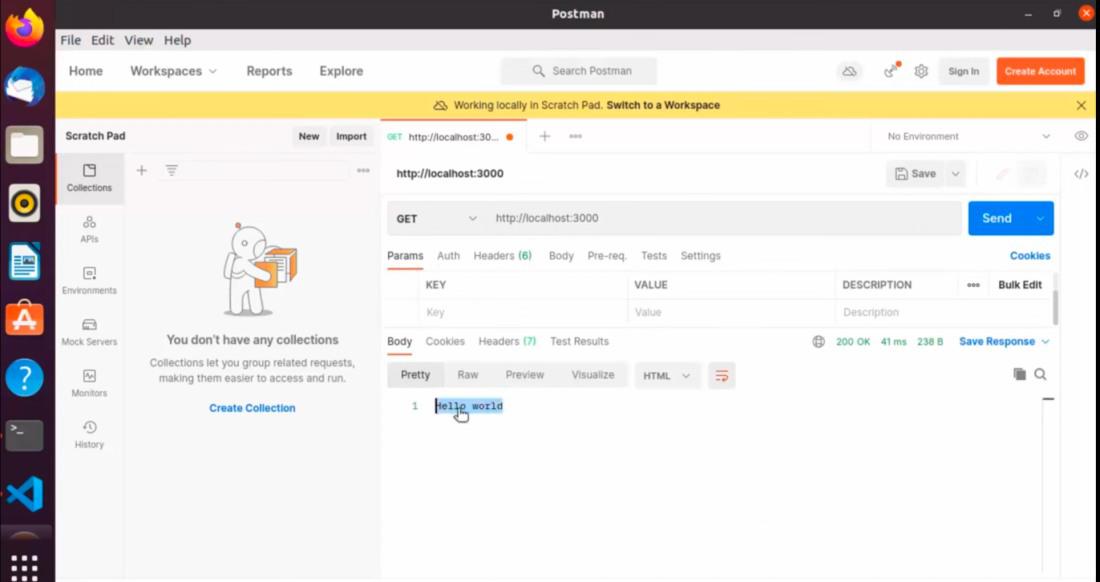Open the Edit menu
Viewport: 1100px width, 582px height.
[102, 40]
